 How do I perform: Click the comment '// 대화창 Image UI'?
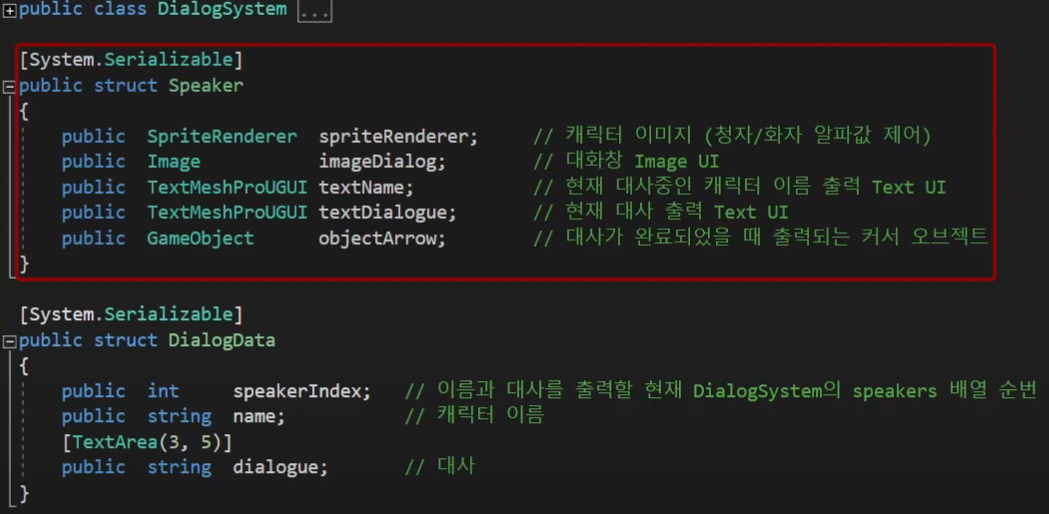(626, 162)
